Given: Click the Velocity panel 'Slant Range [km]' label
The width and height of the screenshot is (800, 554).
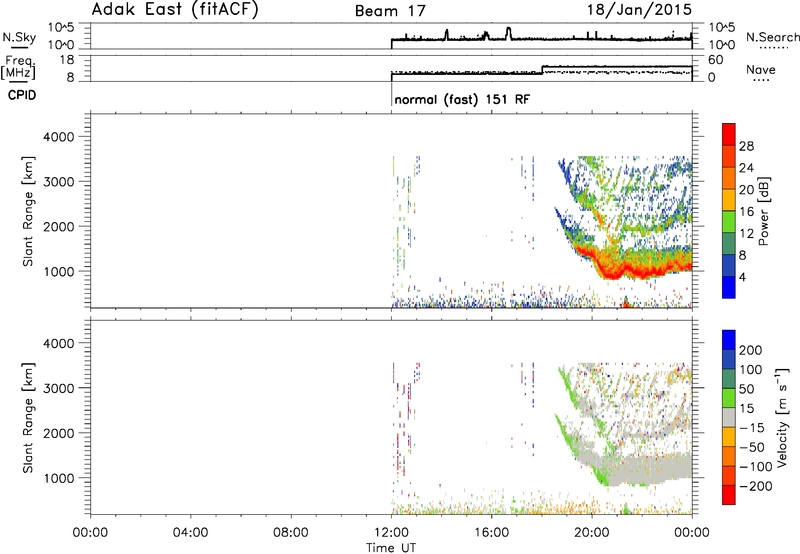Looking at the screenshot, I should (x=28, y=417).
